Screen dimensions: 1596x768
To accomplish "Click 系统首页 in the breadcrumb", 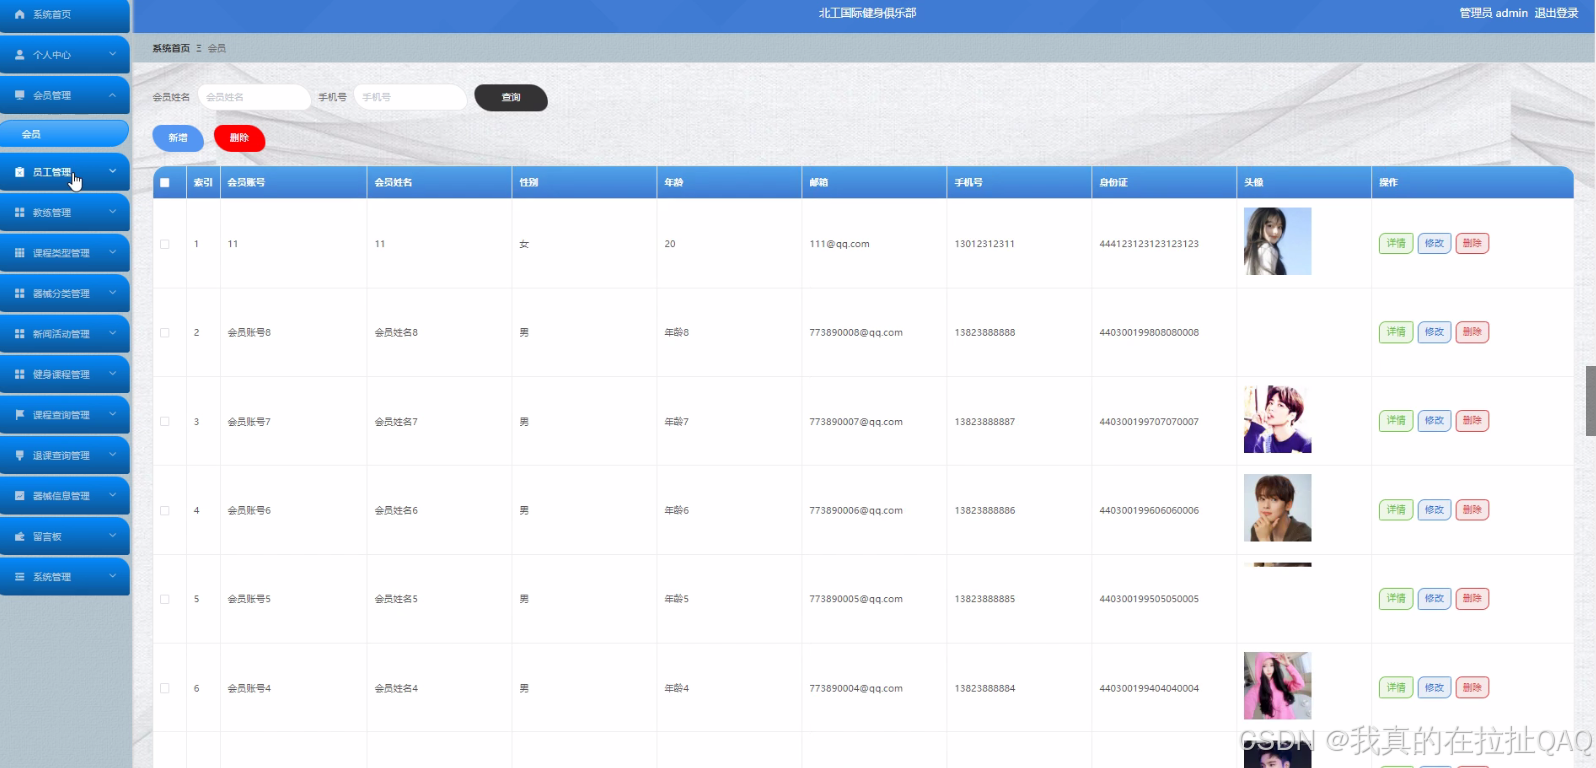I will tap(171, 48).
